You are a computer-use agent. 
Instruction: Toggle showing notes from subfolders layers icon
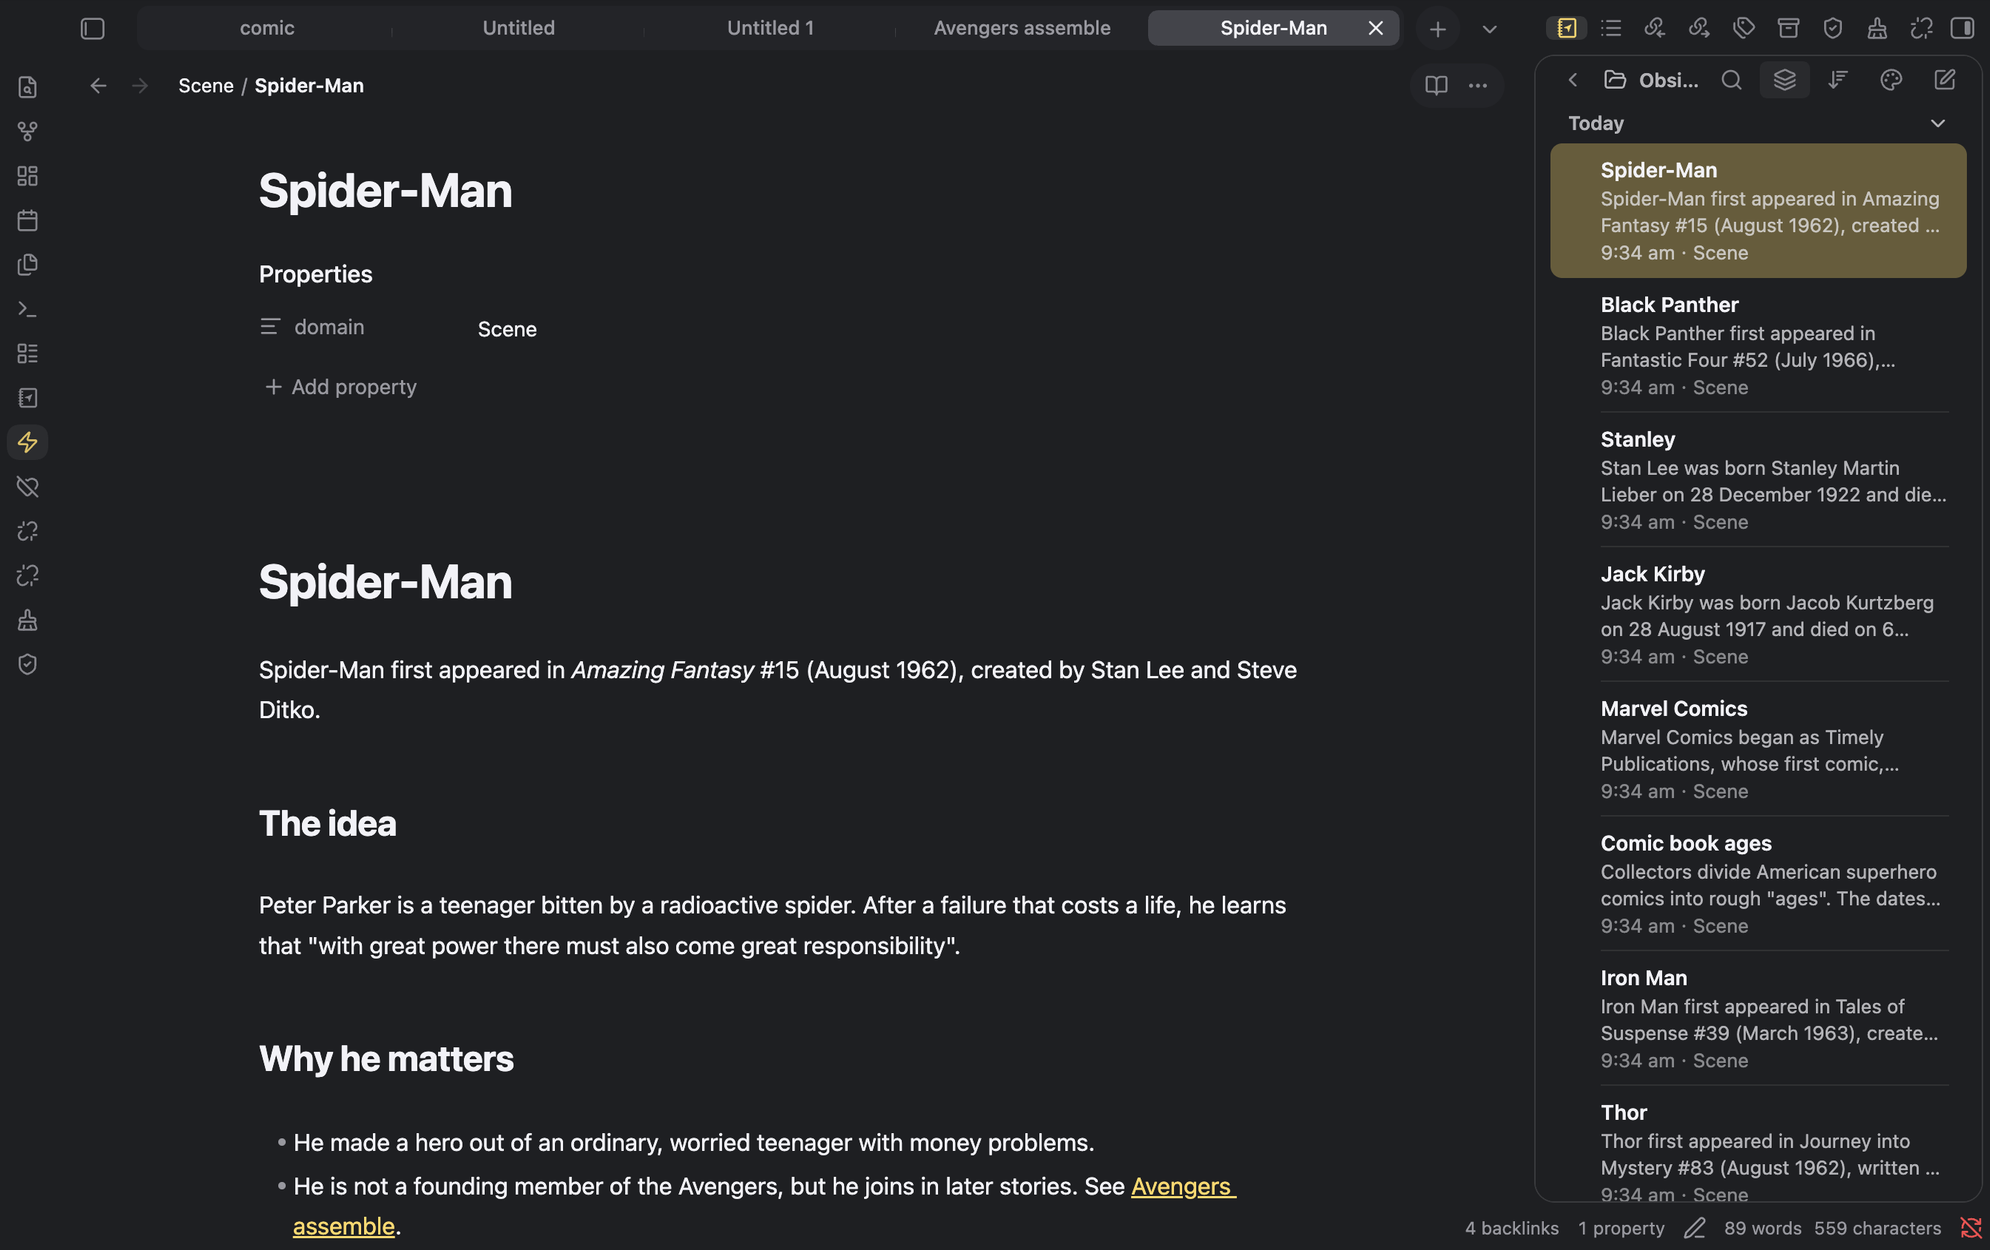(x=1785, y=80)
